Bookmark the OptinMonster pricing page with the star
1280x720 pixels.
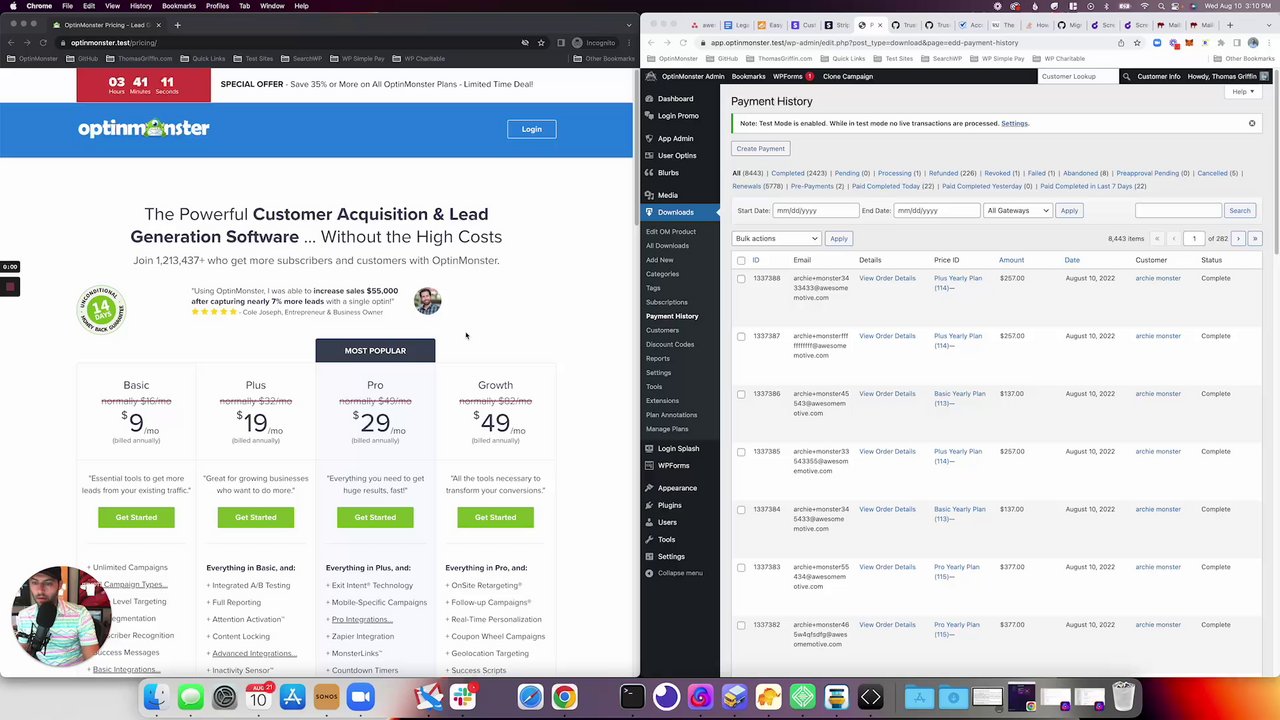point(541,43)
